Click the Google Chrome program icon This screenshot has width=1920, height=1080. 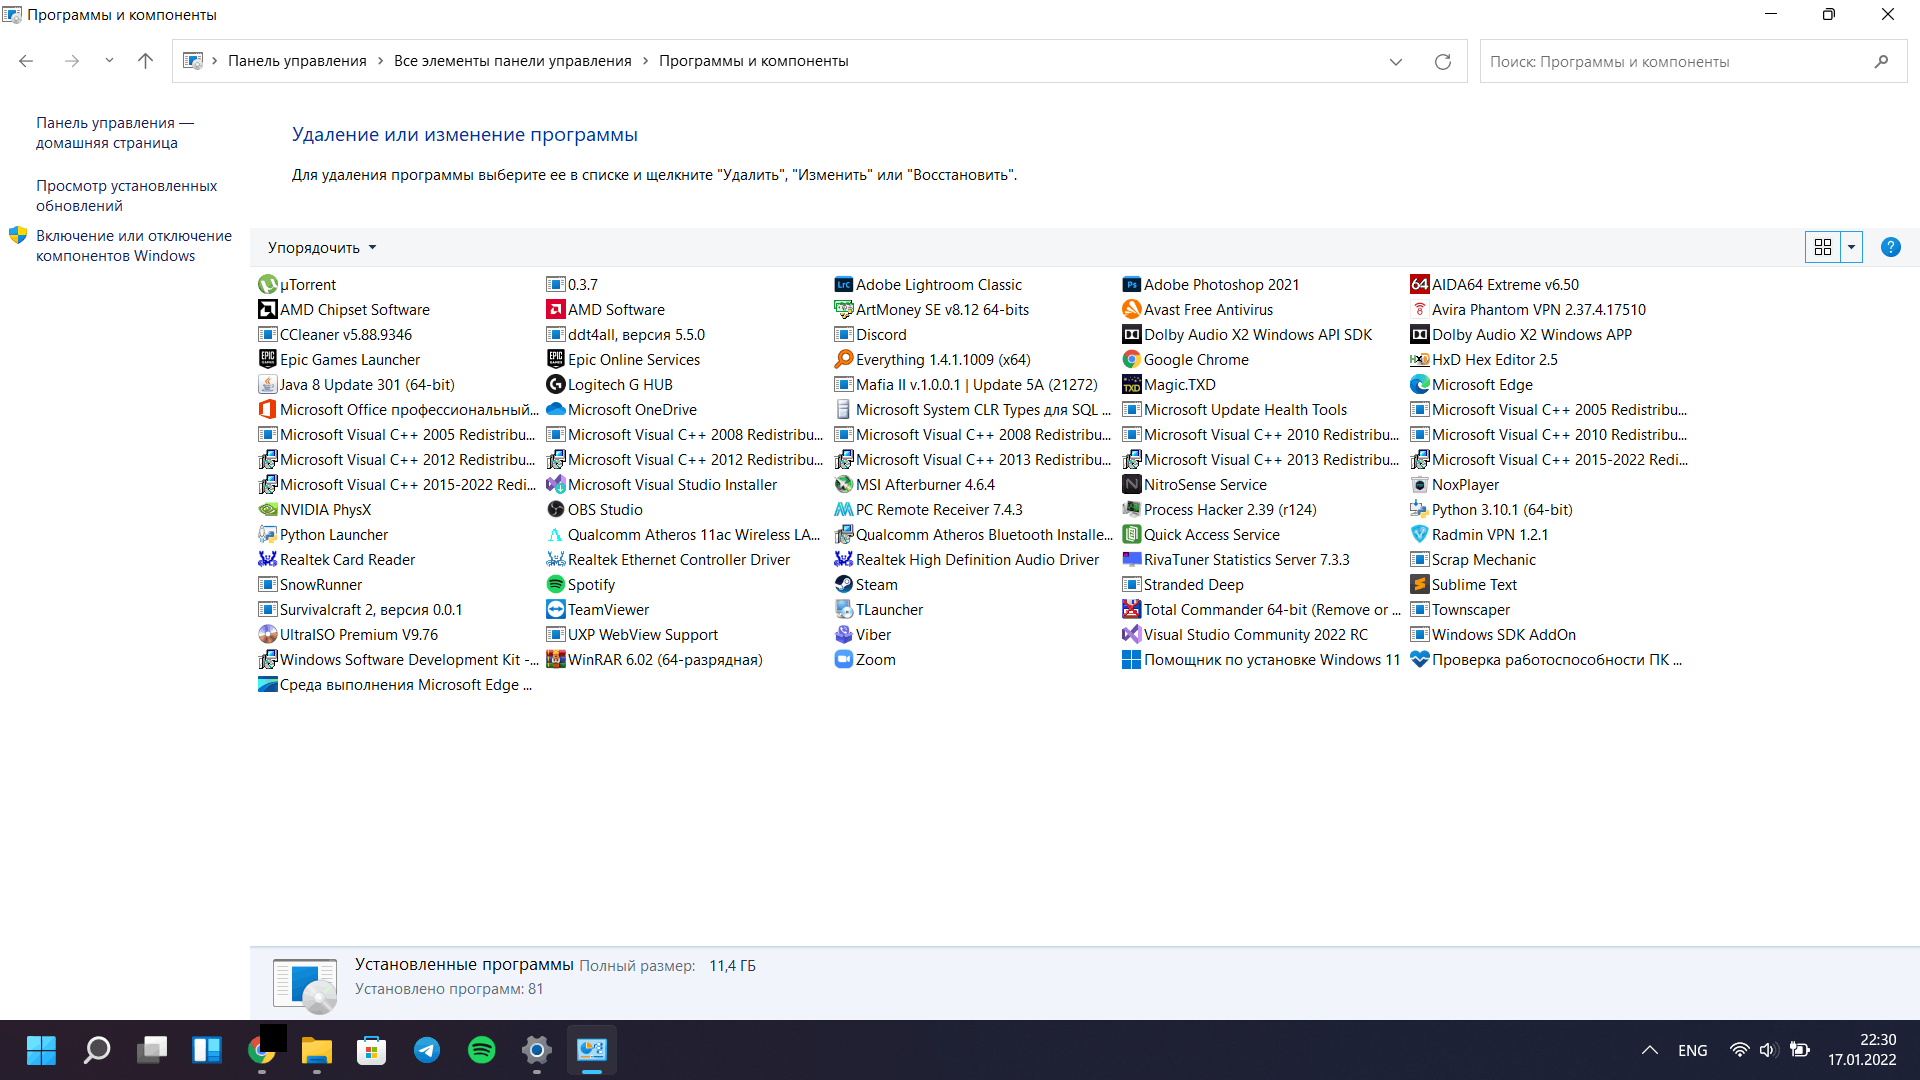tap(1131, 360)
